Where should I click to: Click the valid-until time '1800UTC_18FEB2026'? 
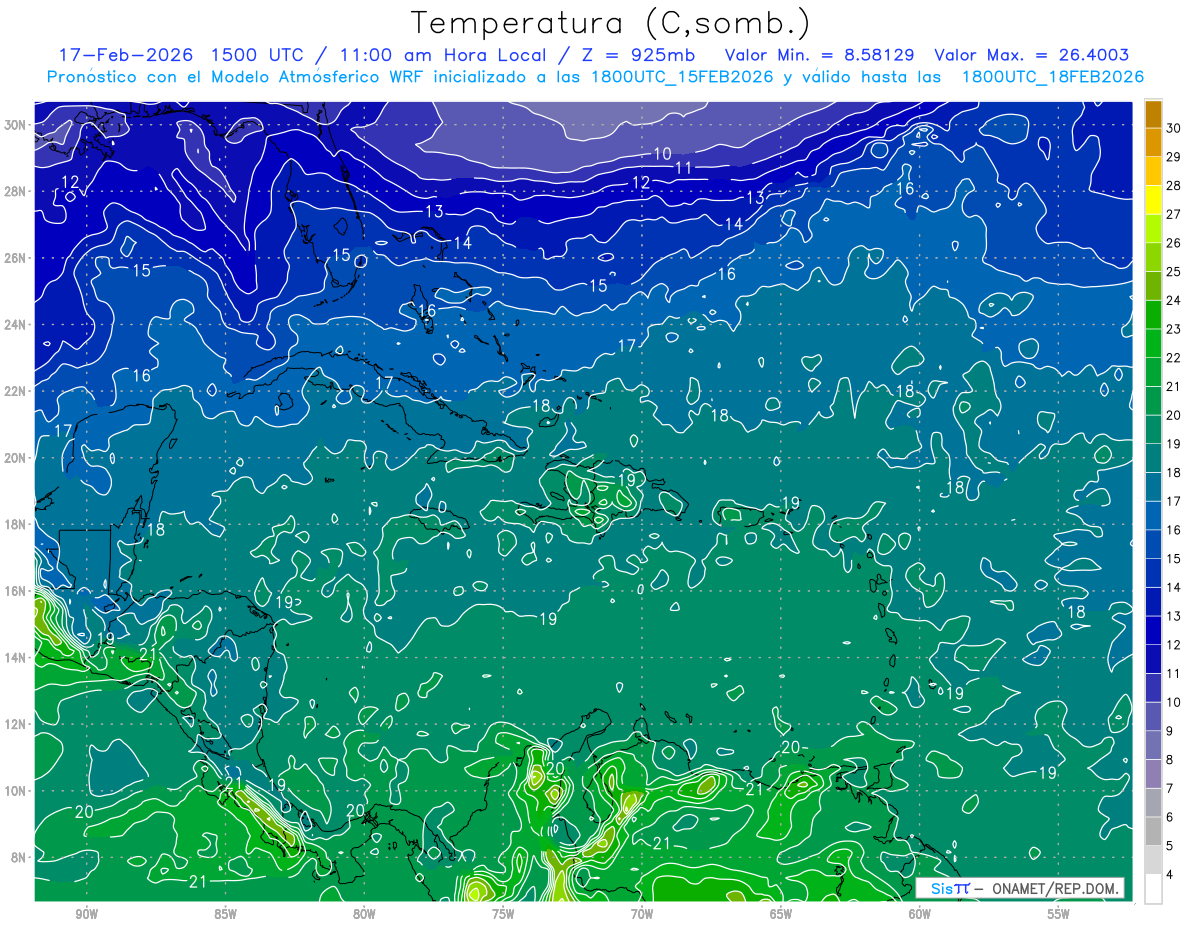(x=1052, y=77)
